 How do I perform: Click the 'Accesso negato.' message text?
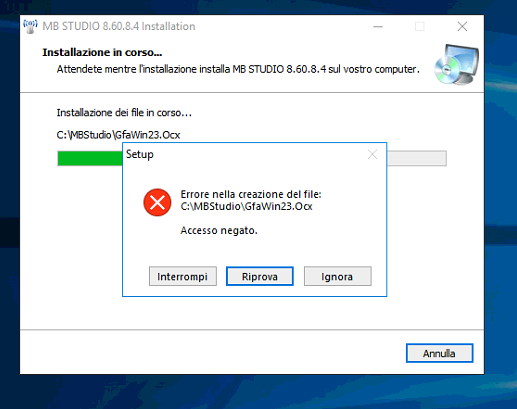[219, 230]
